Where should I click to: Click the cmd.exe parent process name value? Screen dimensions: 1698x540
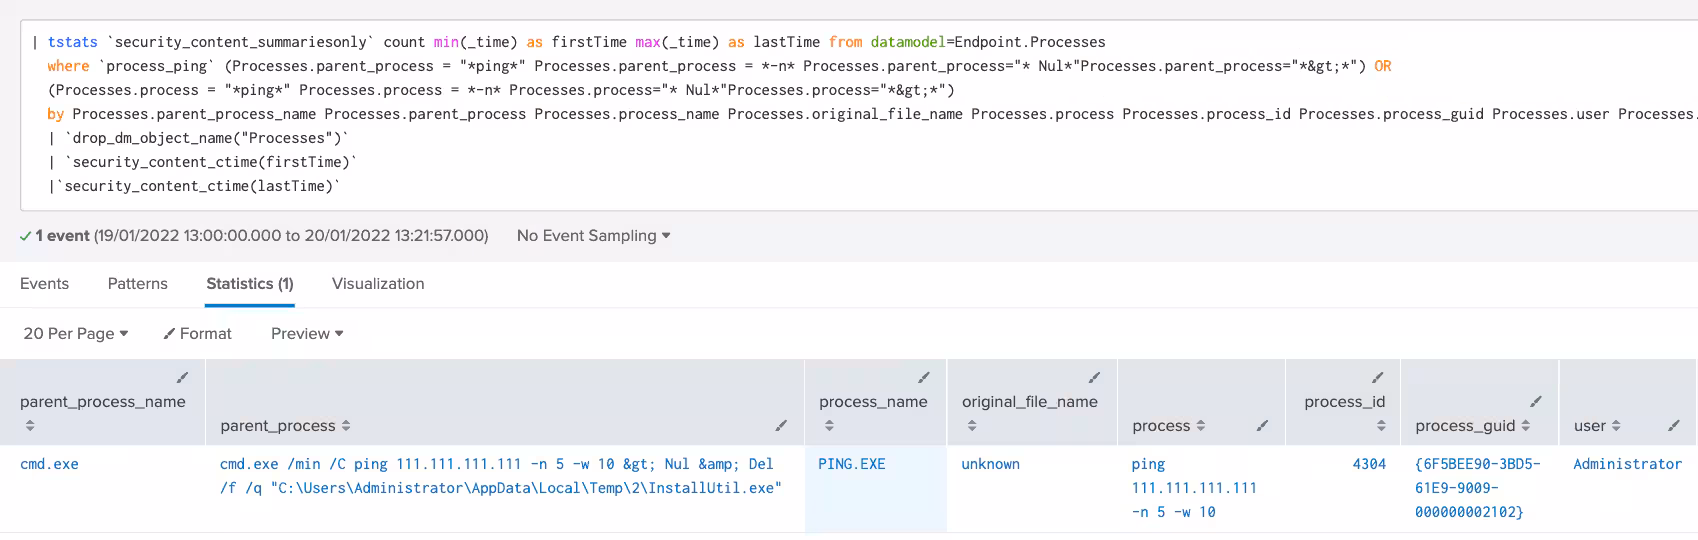coord(49,464)
